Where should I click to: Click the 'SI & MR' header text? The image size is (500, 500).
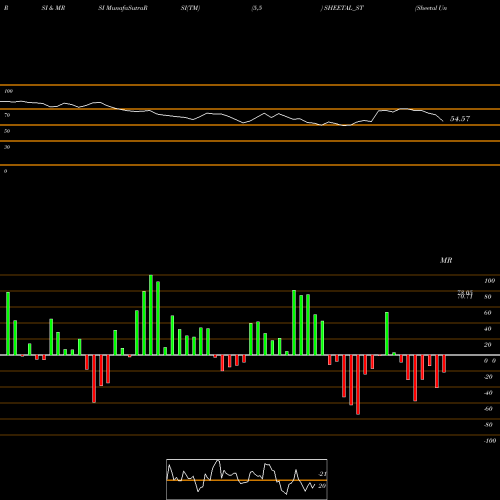coord(53,8)
